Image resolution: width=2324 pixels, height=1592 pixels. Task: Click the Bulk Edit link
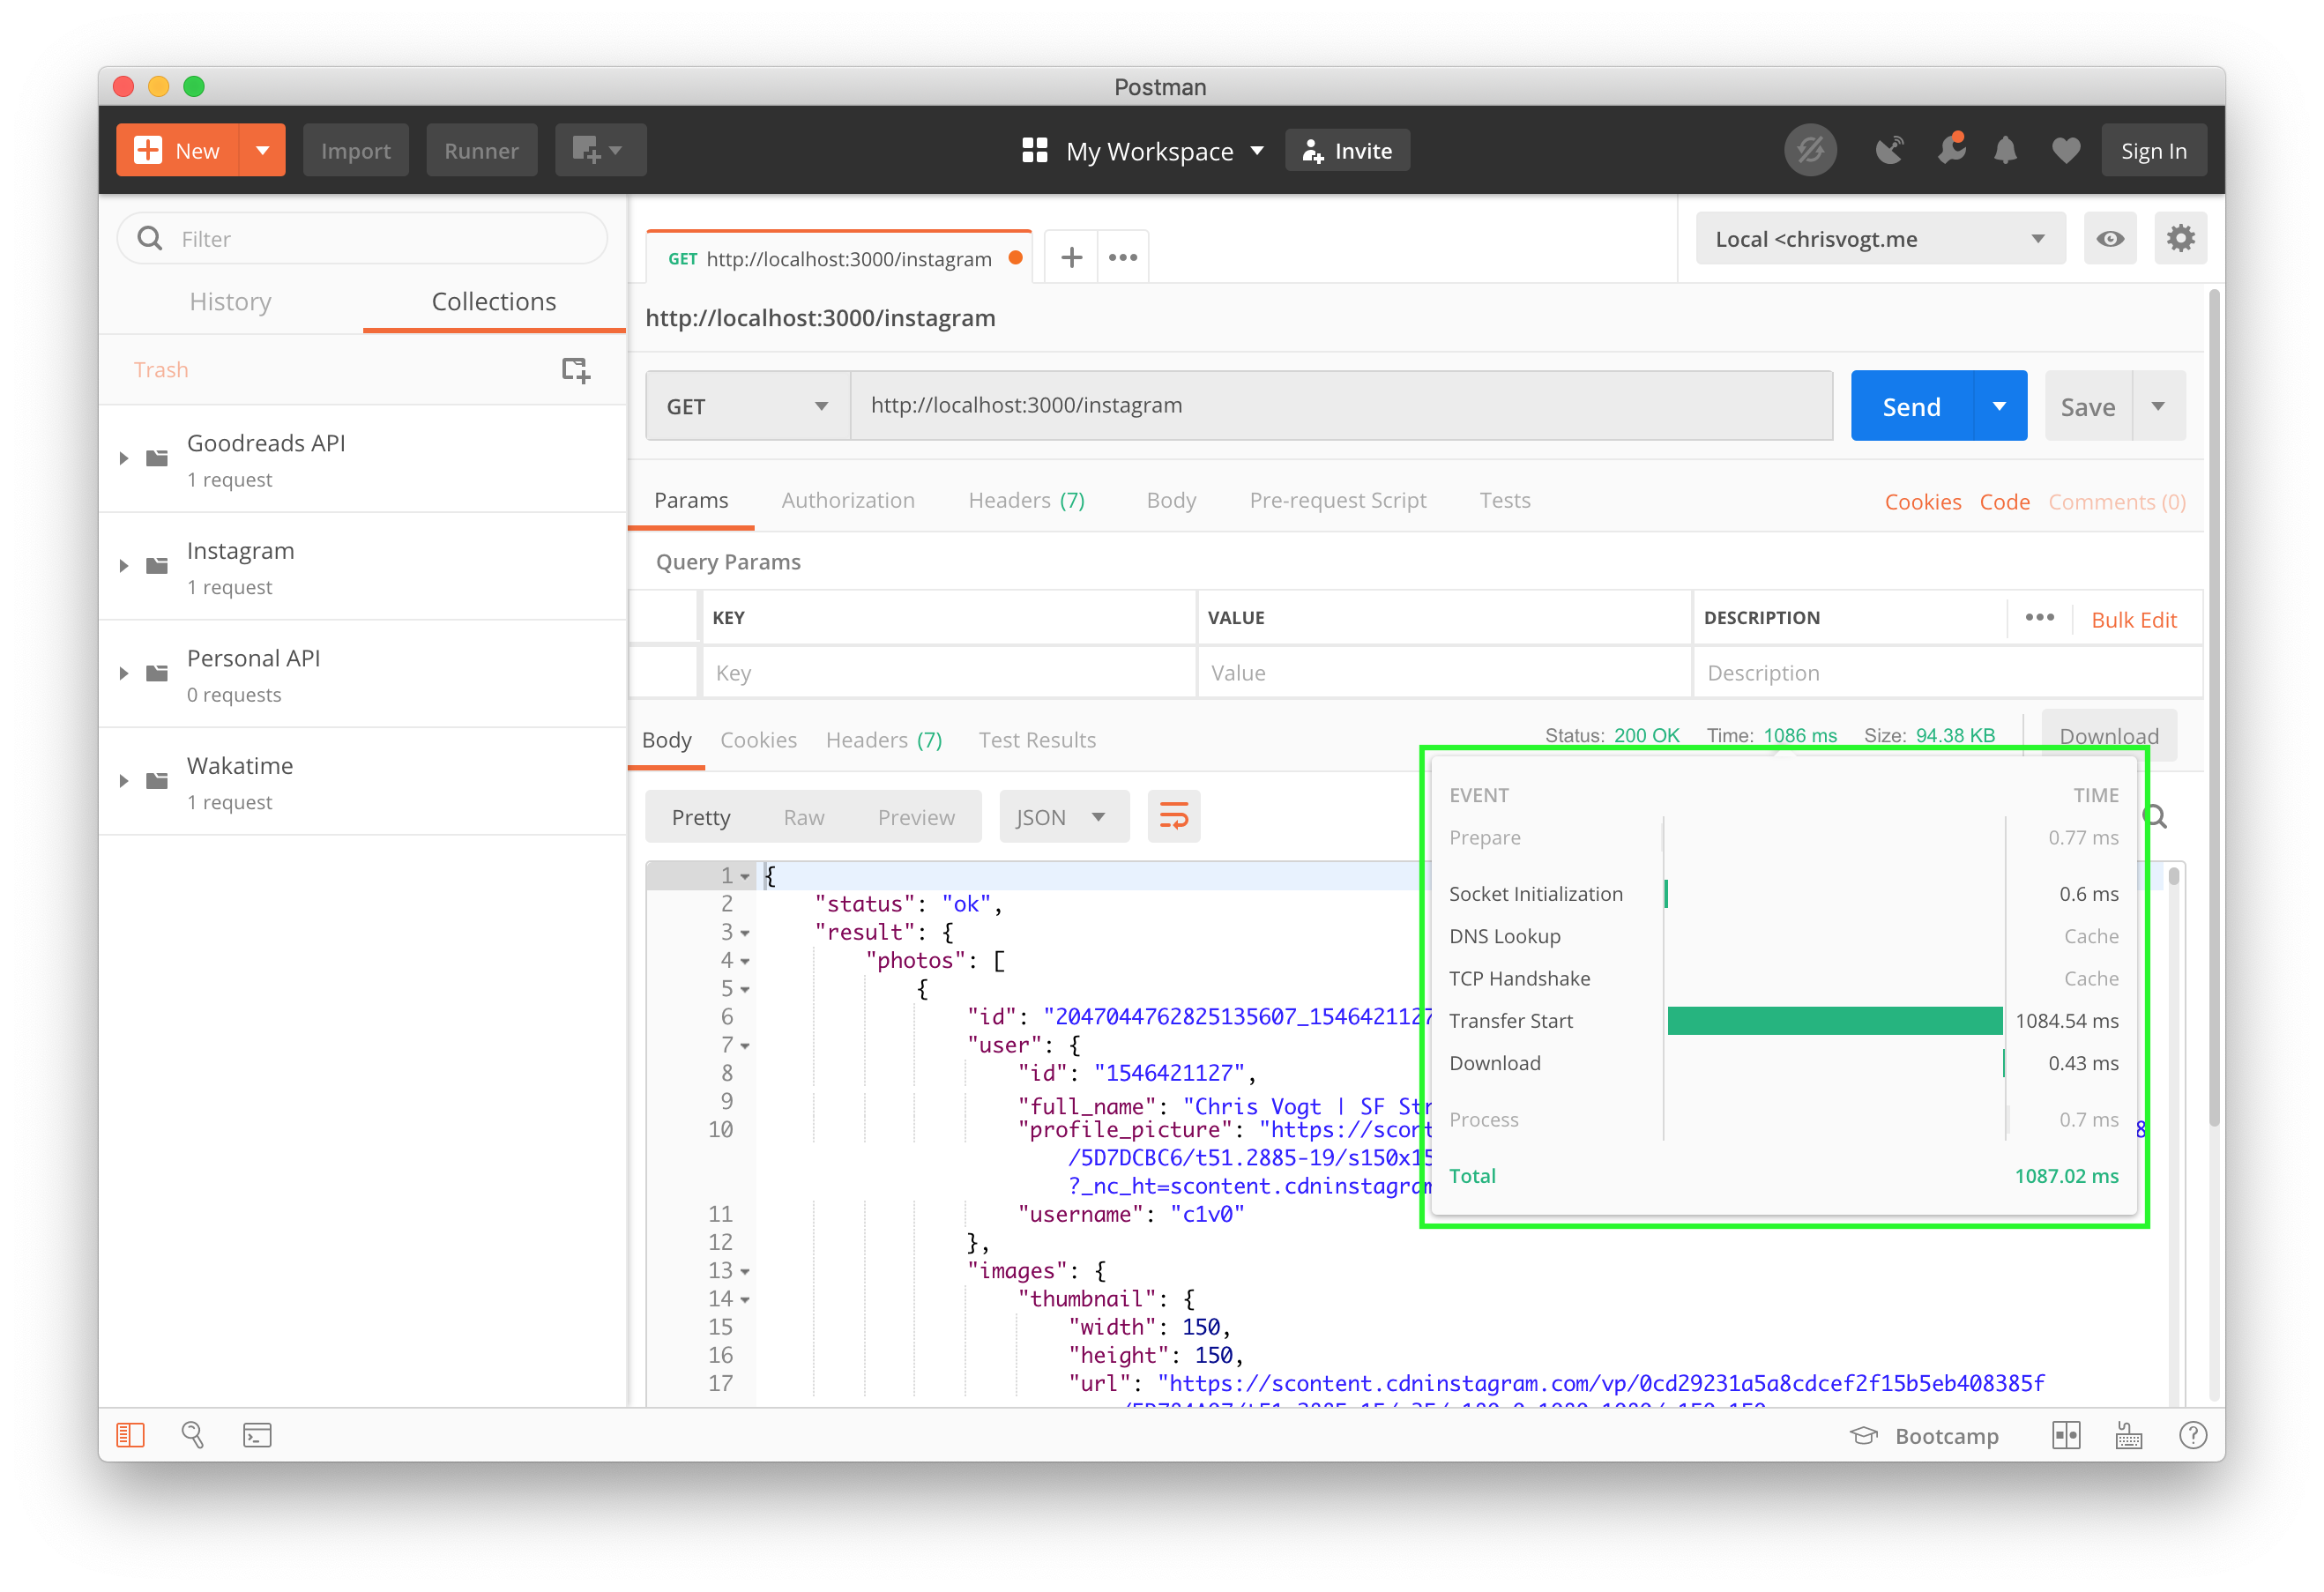2133,620
